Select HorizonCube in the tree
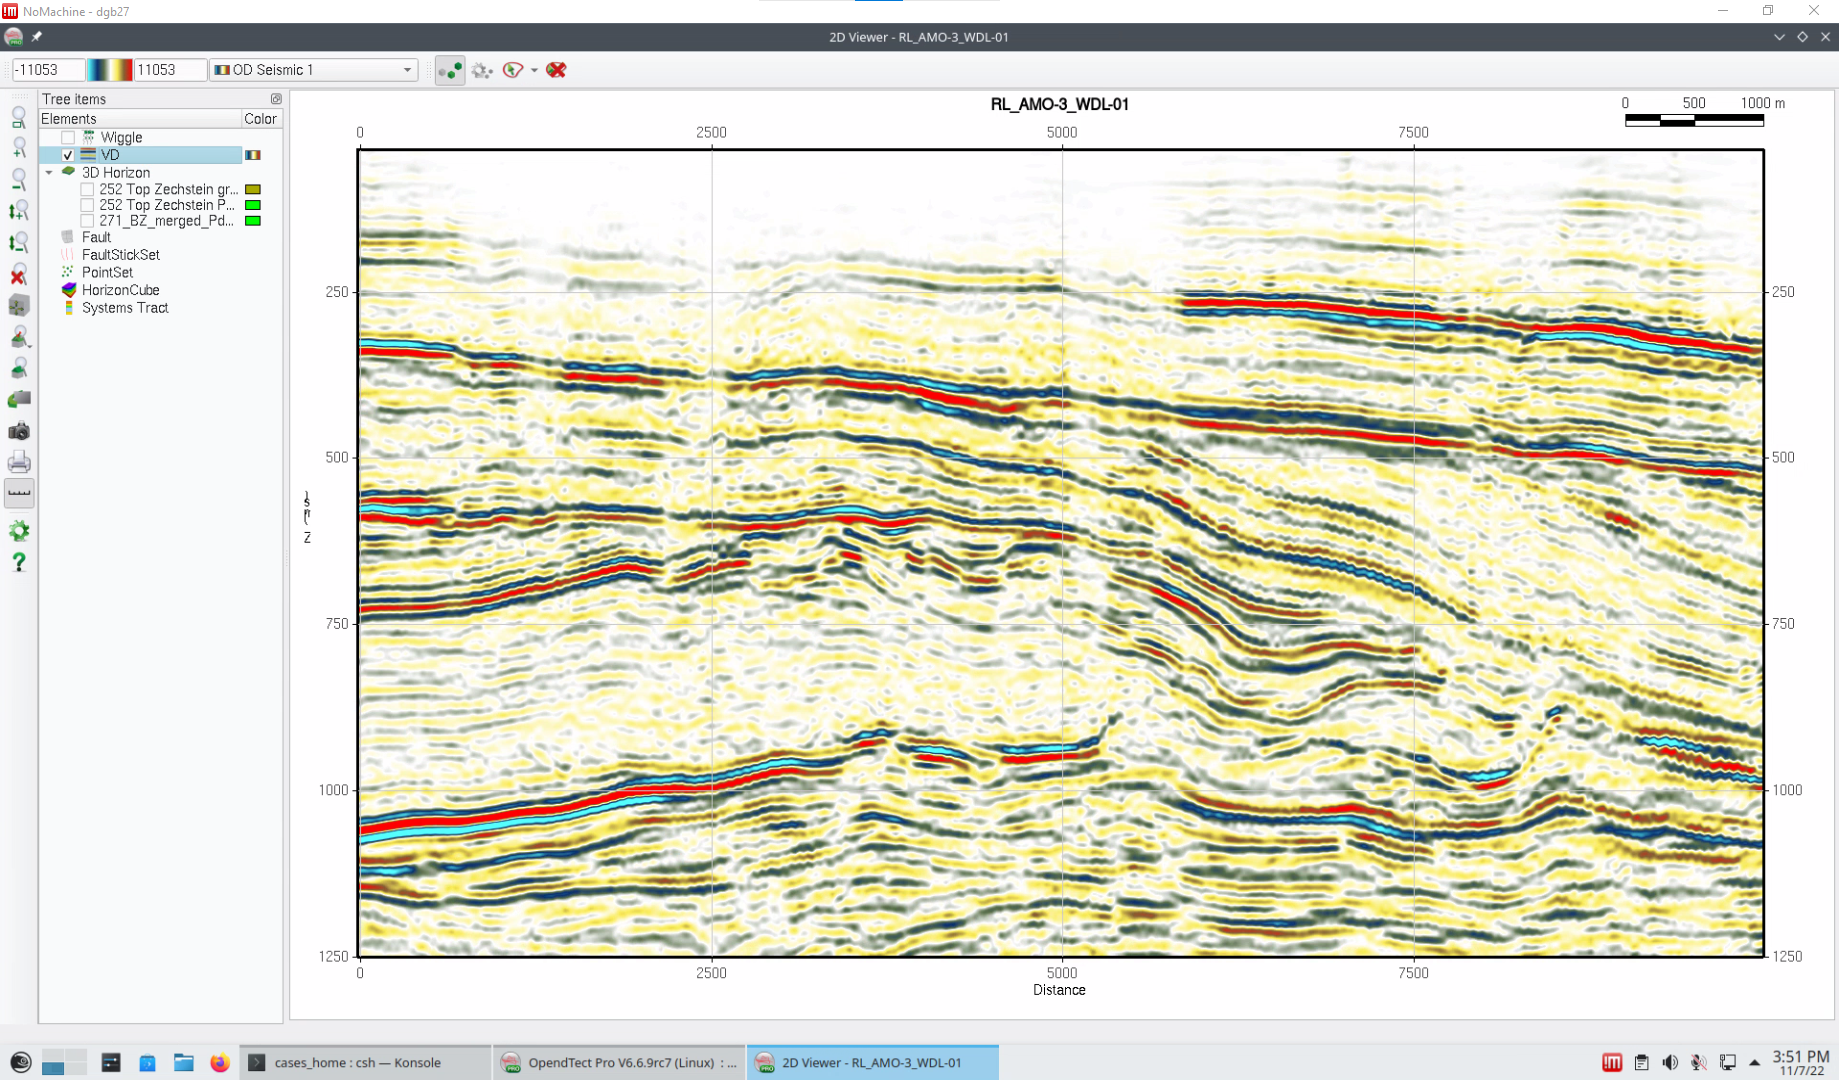 120,290
